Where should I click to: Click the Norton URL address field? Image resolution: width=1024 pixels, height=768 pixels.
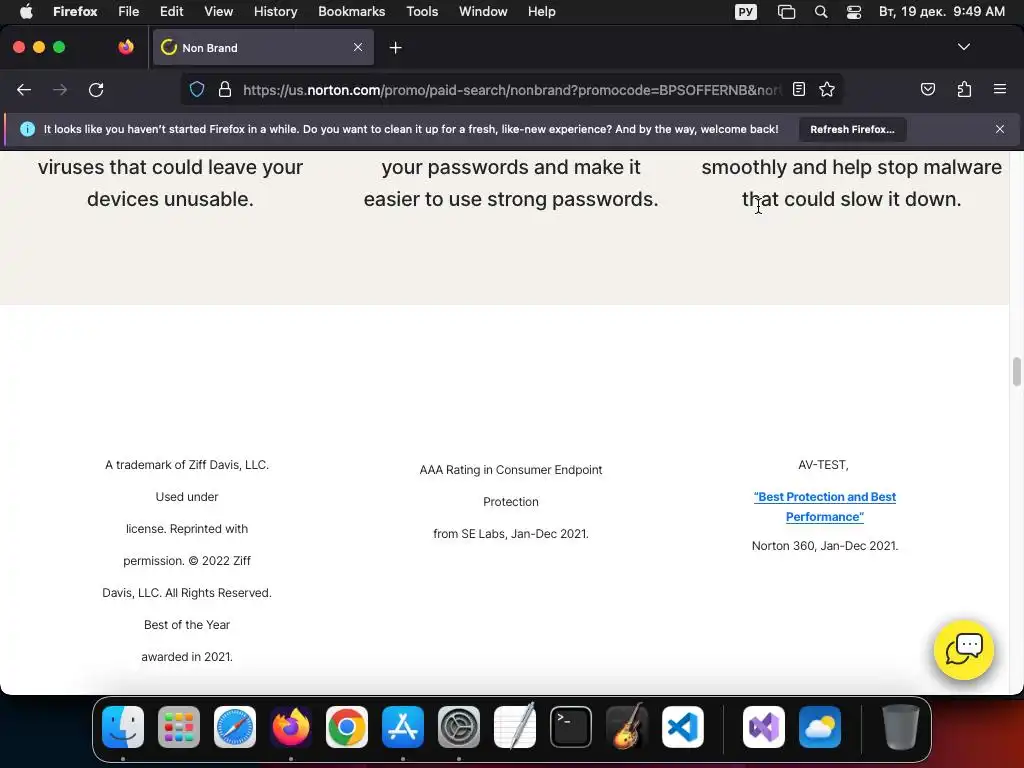tap(511, 89)
